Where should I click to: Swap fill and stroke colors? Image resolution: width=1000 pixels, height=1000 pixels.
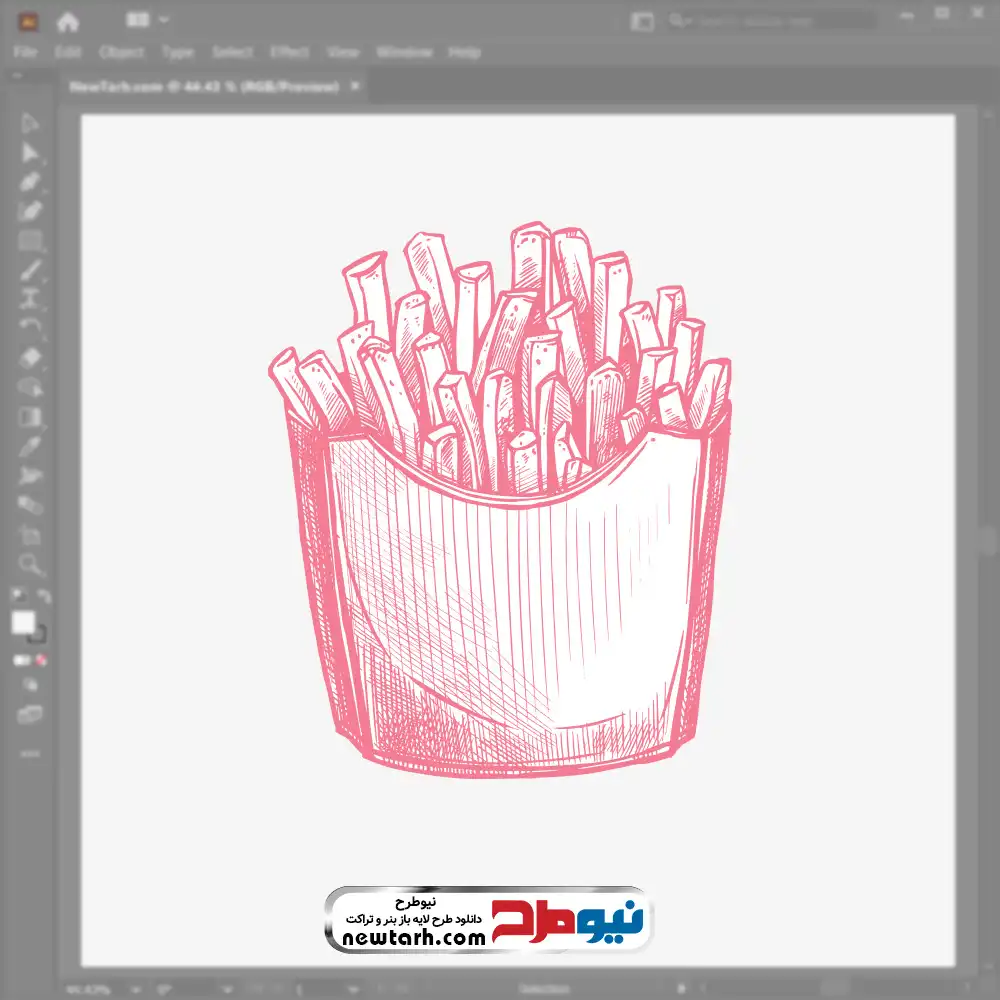pyautogui.click(x=44, y=596)
